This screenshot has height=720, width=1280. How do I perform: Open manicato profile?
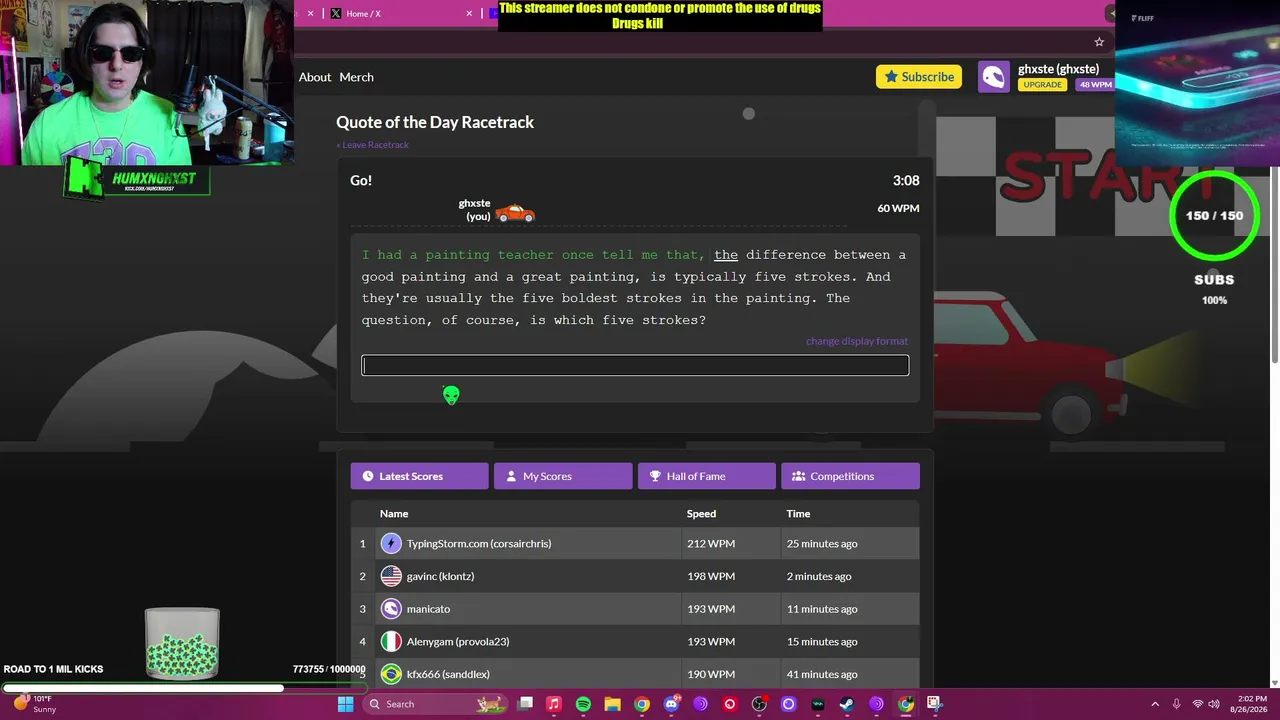click(x=428, y=609)
